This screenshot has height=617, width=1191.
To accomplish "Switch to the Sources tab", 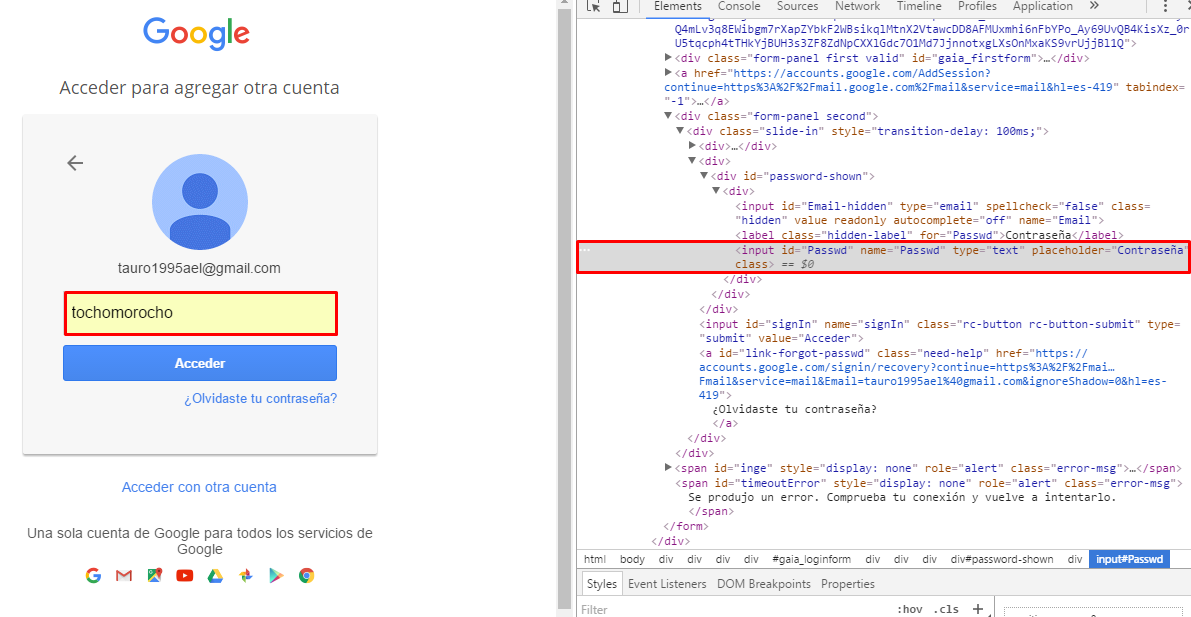I will tap(798, 6).
